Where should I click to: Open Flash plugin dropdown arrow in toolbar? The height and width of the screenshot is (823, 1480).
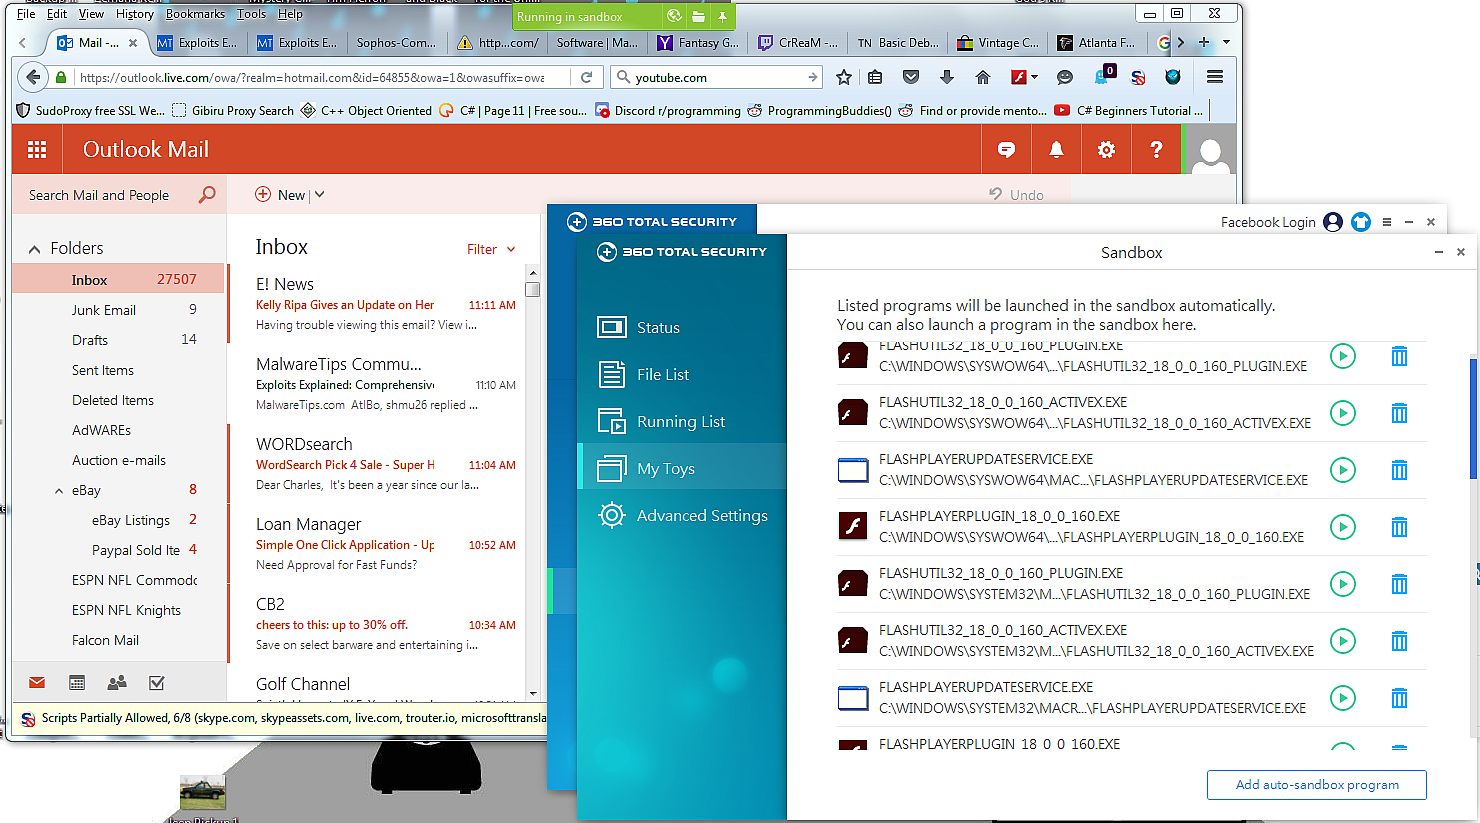click(x=1035, y=77)
